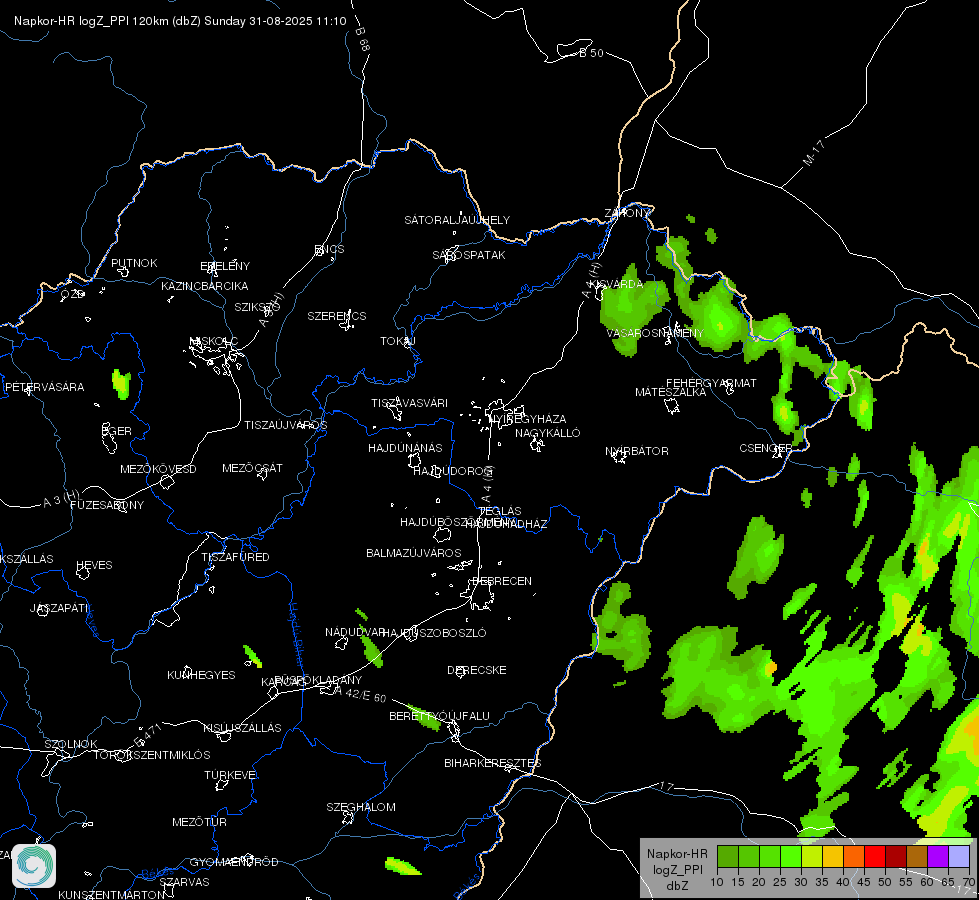Click the SZERENCS label
The height and width of the screenshot is (900, 979).
point(337,316)
